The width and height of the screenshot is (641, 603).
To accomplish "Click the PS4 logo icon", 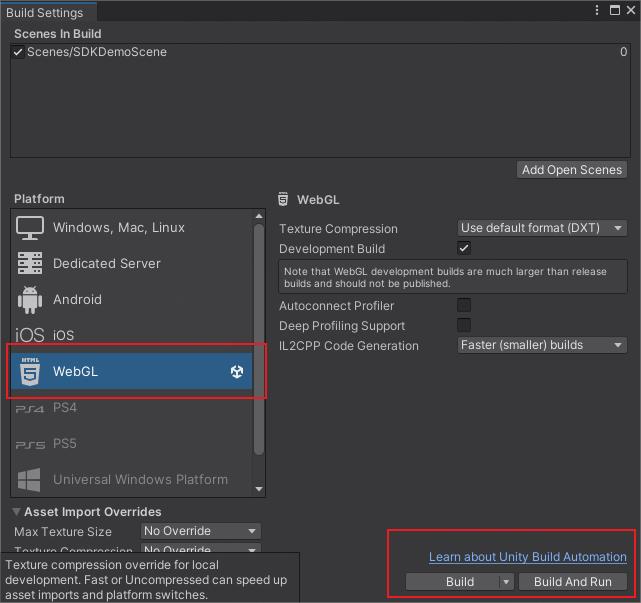I will click(x=29, y=409).
